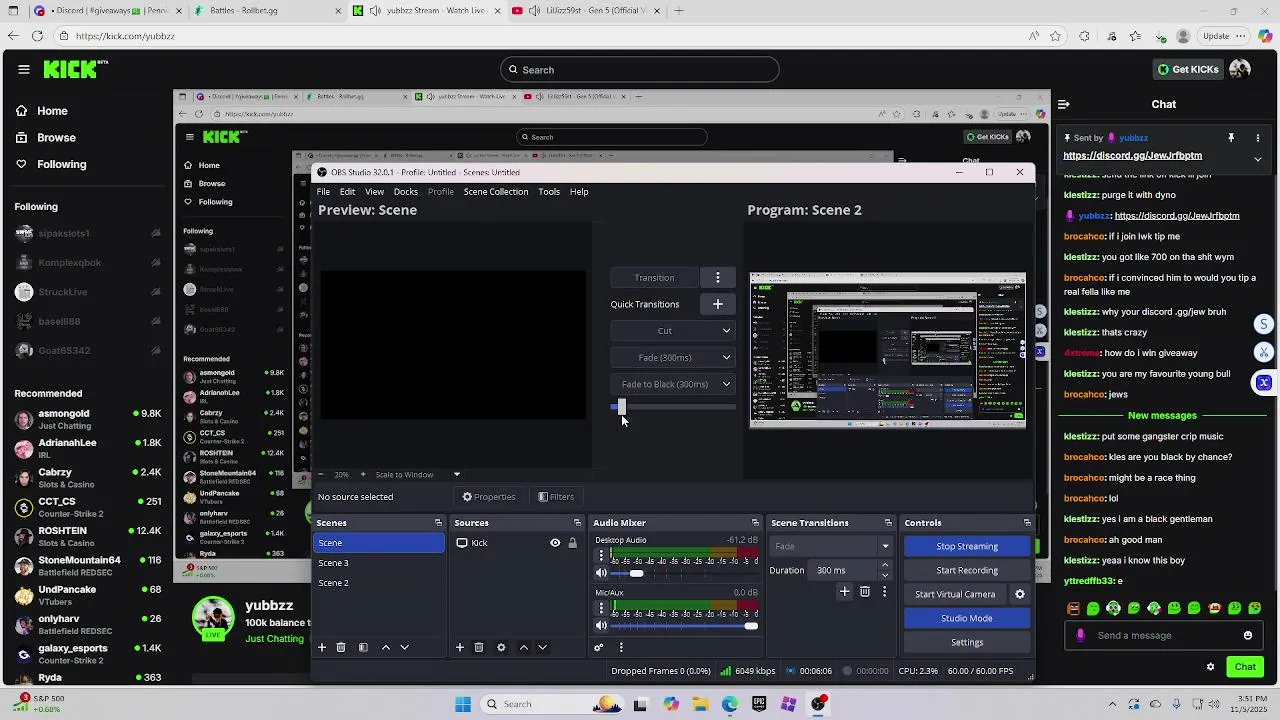Click Start Recording button
Image resolution: width=1280 pixels, height=720 pixels.
pyautogui.click(x=967, y=570)
